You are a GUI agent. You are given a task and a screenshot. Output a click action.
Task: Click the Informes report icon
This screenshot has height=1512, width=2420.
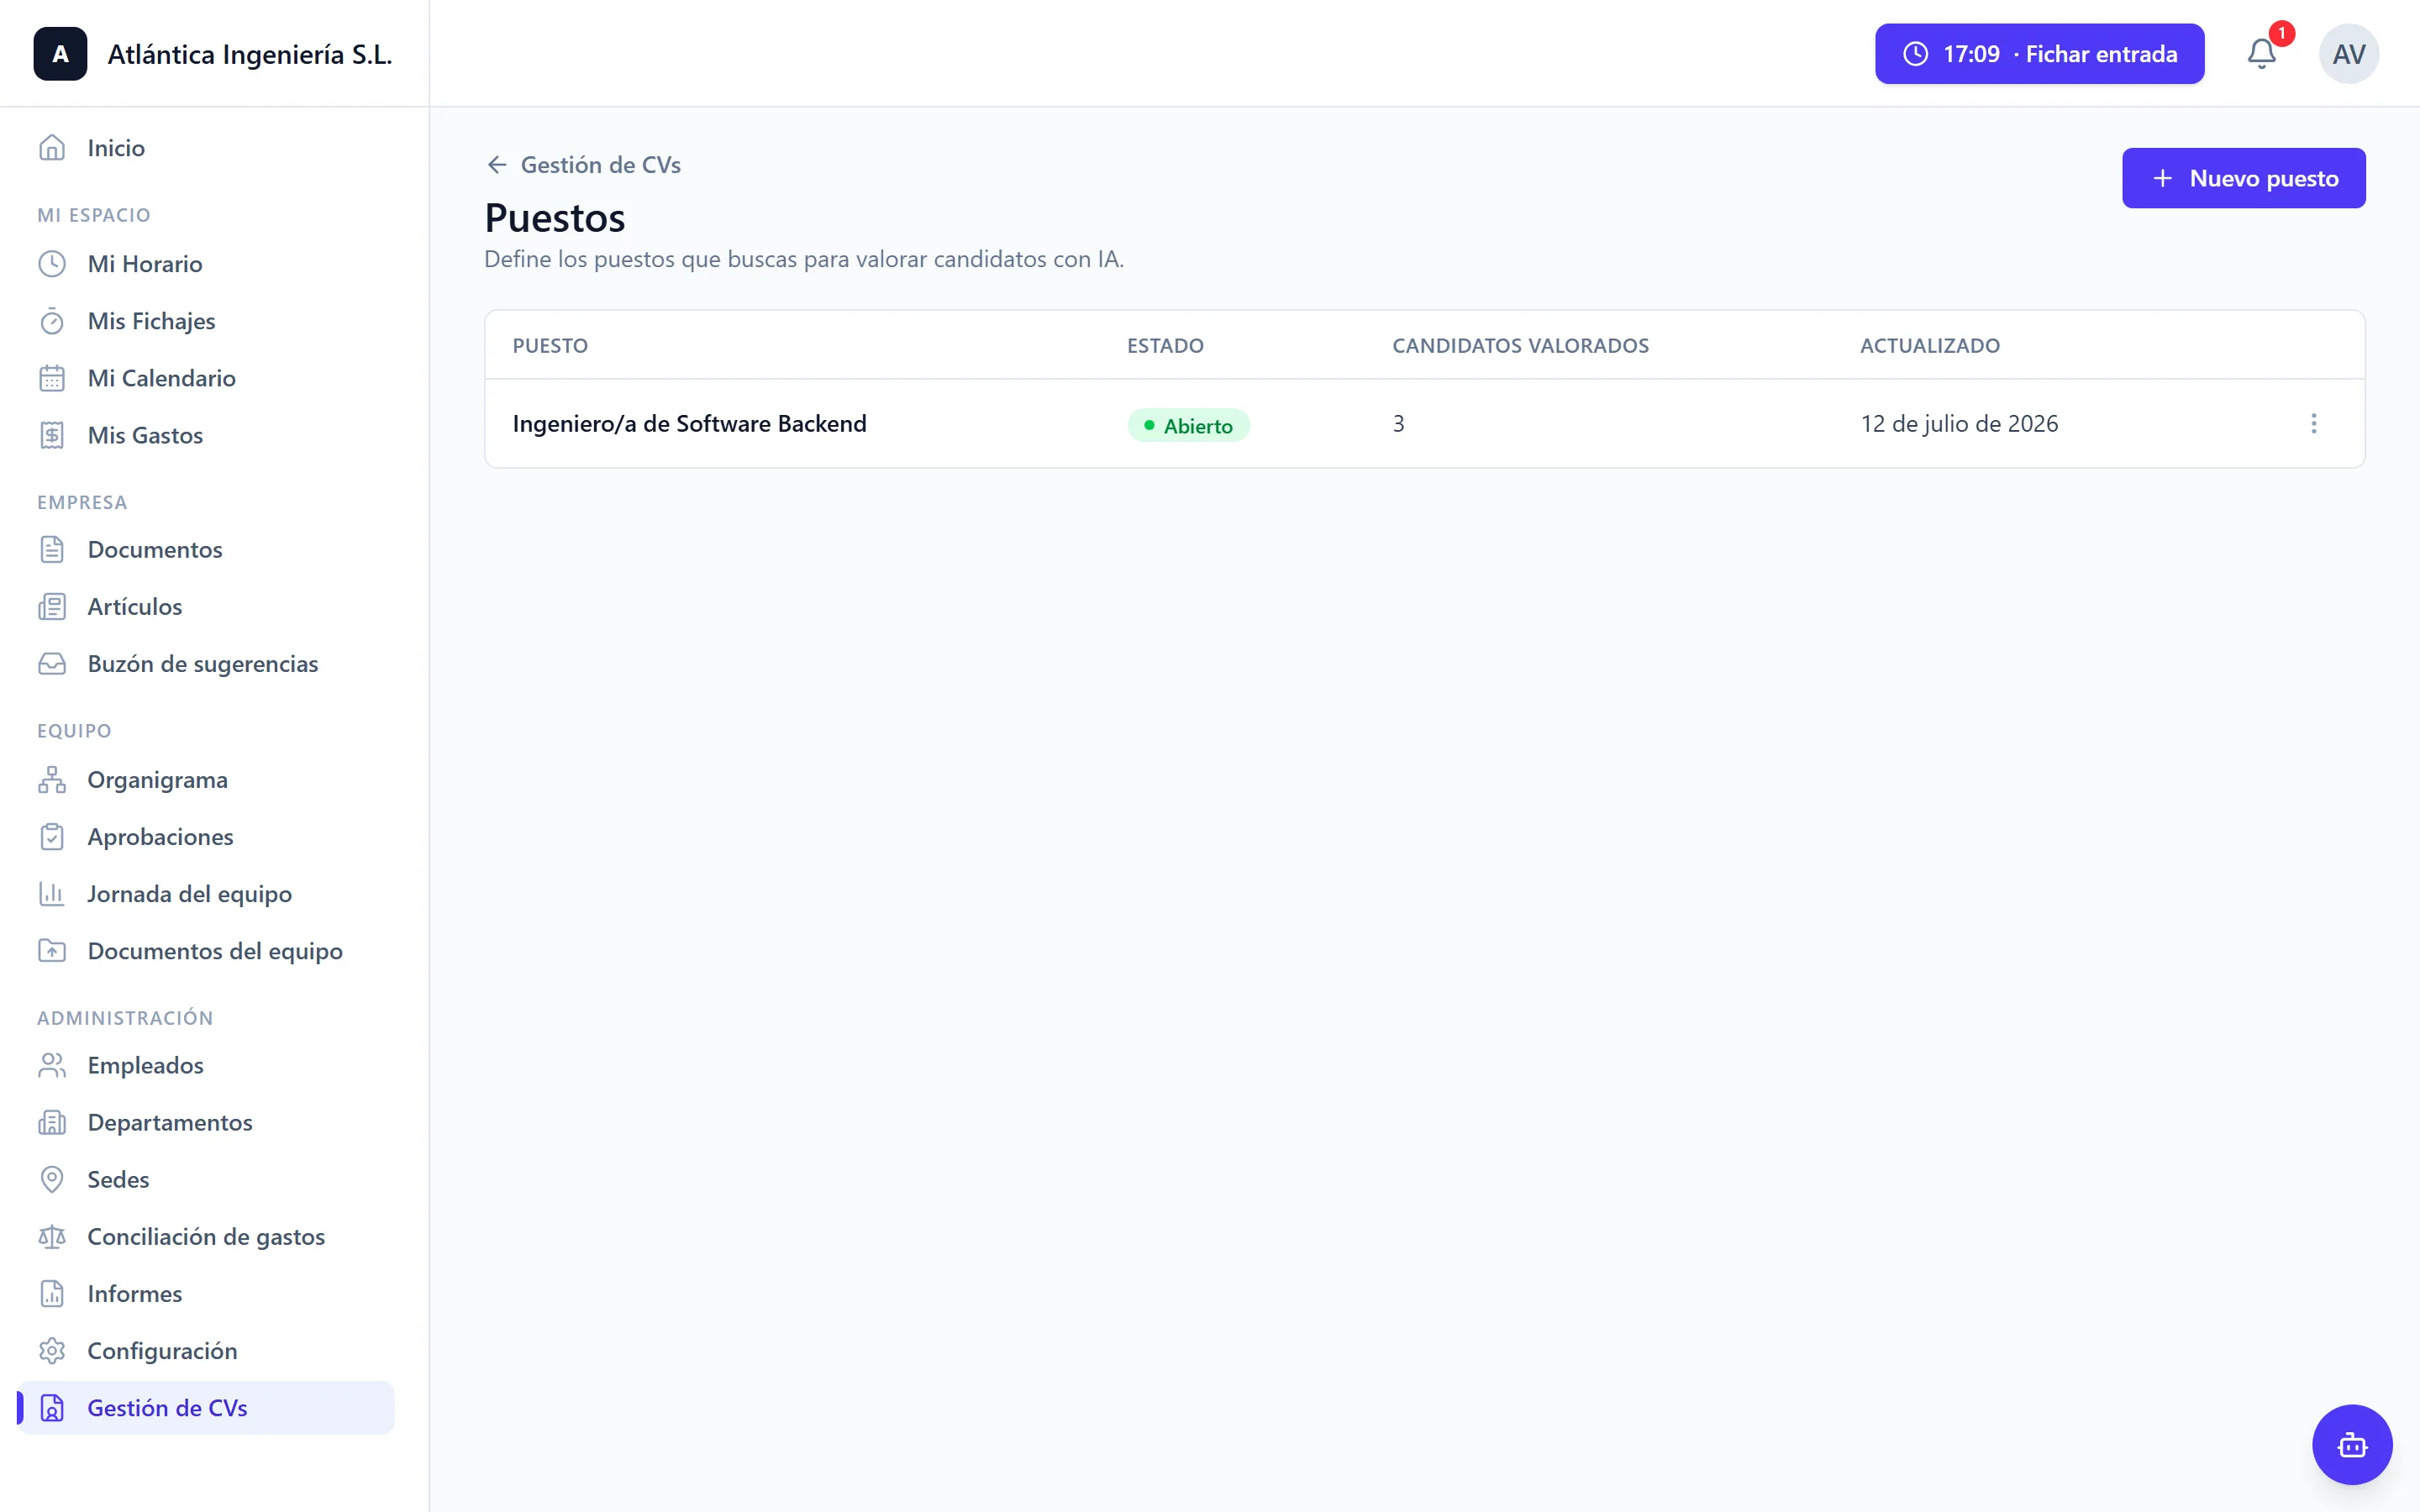pos(52,1293)
